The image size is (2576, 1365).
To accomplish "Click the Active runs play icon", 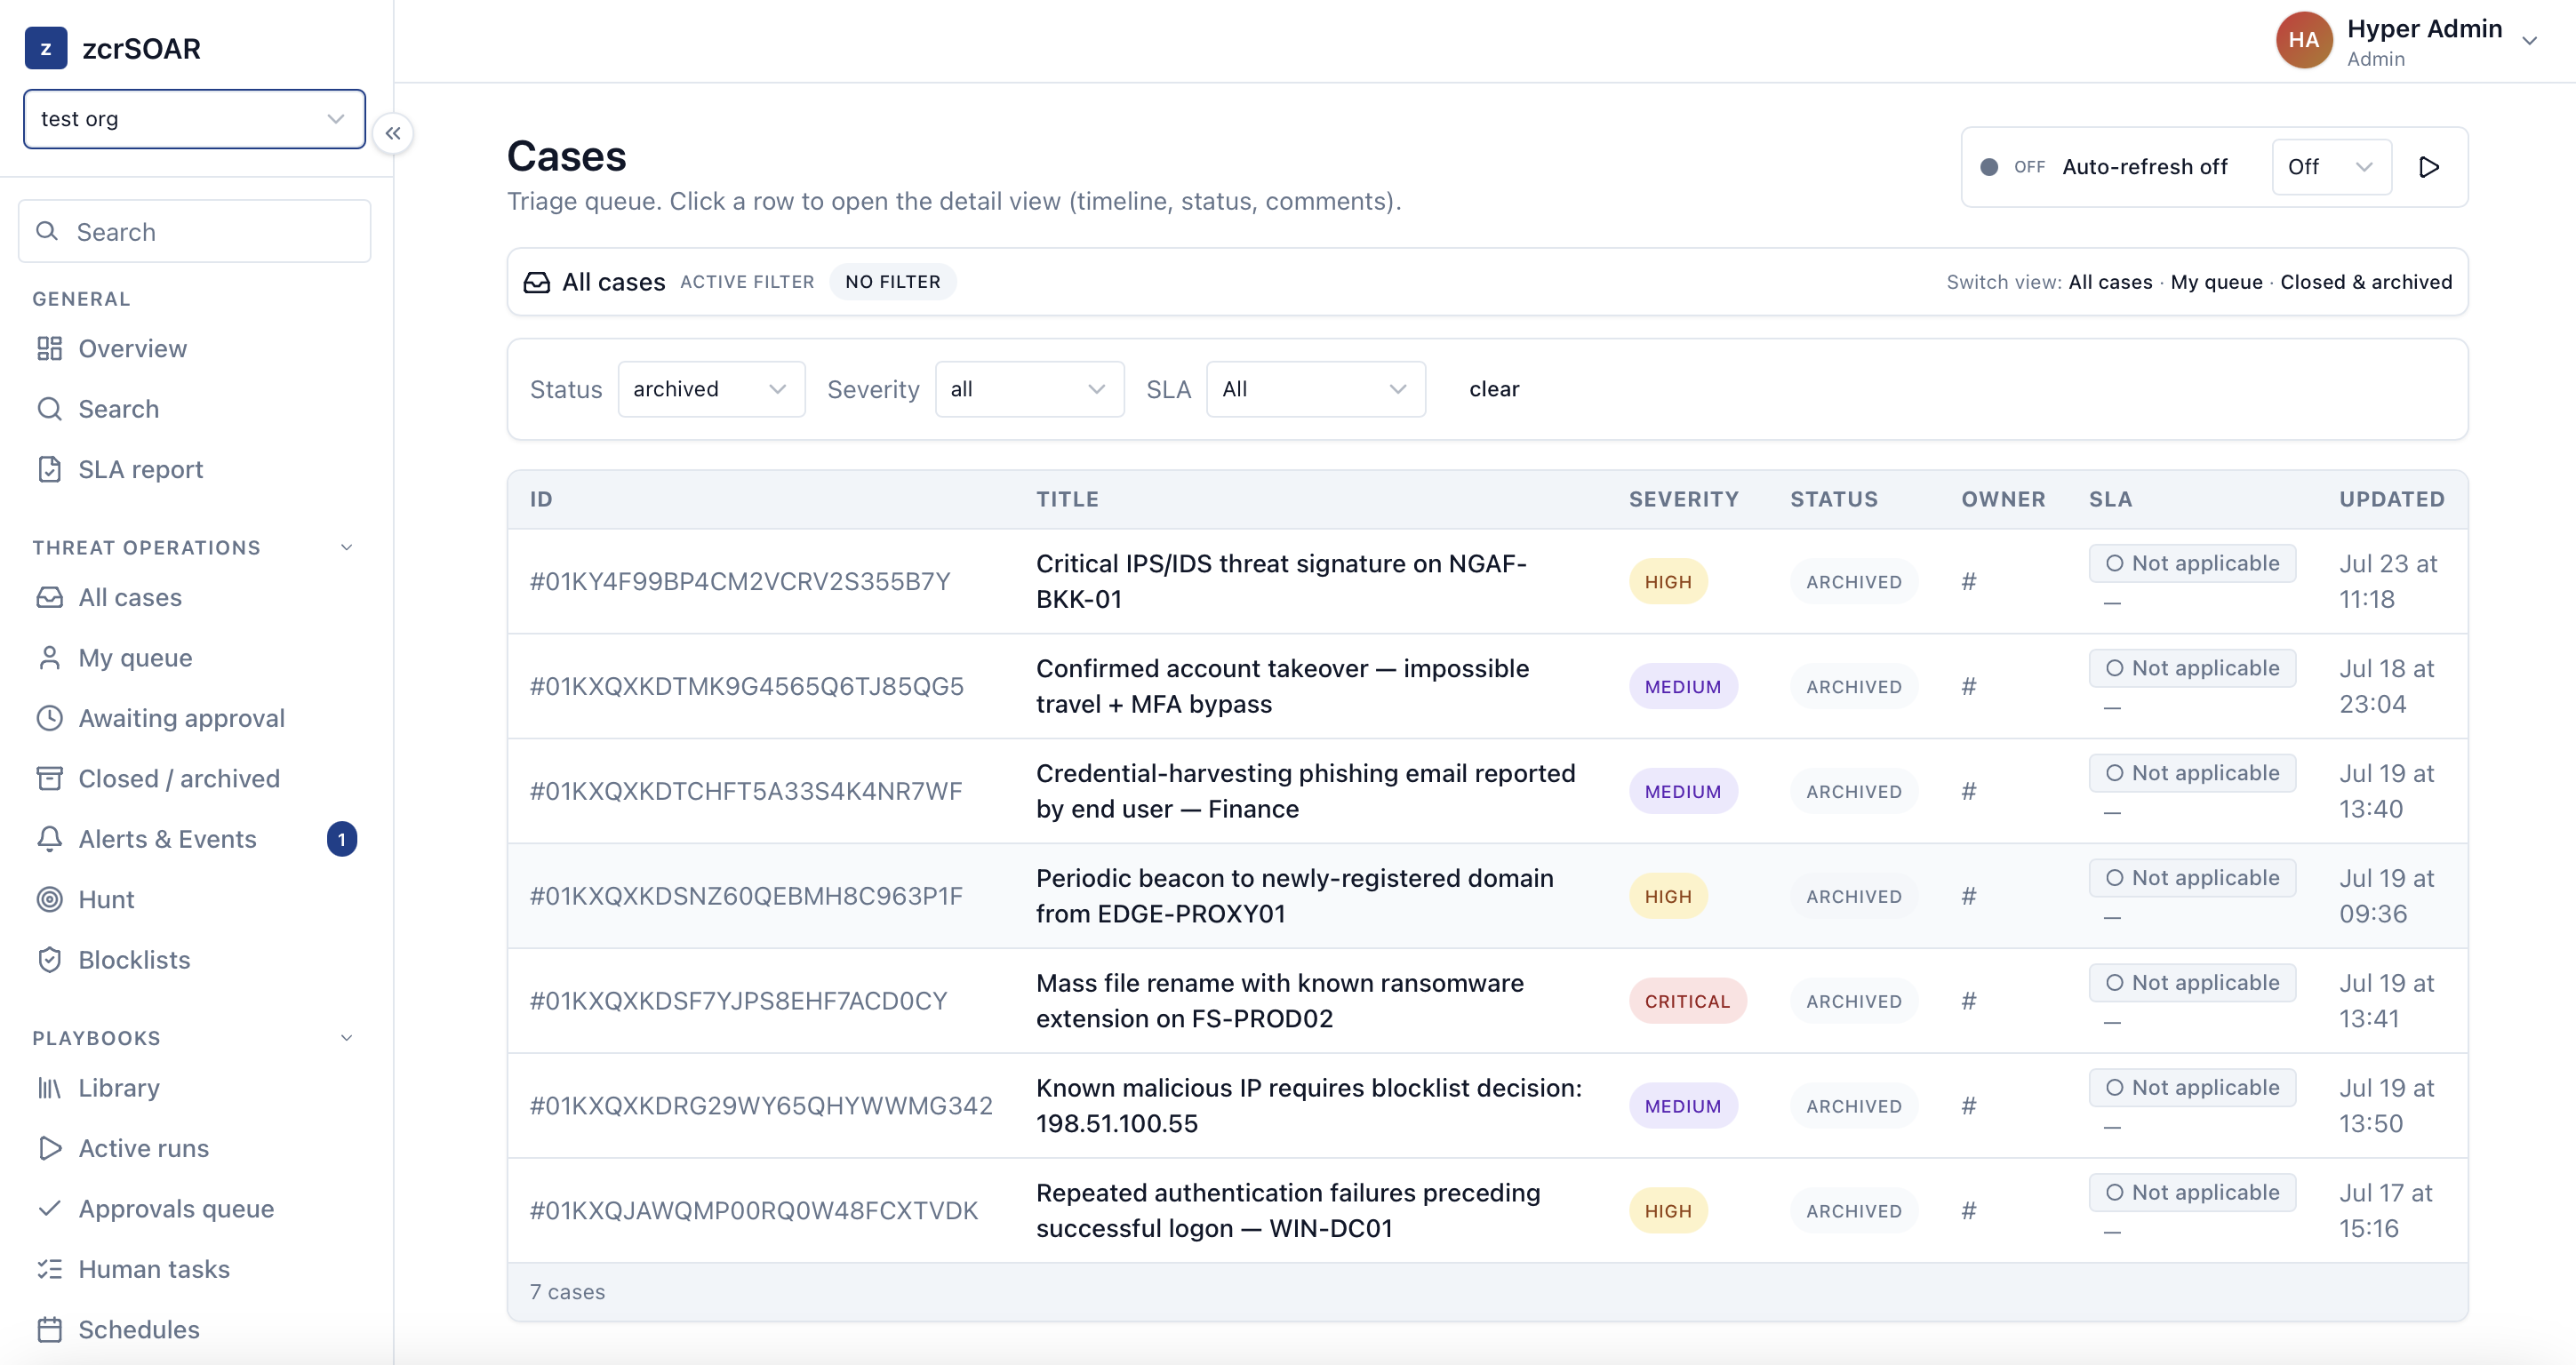I will pyautogui.click(x=49, y=1148).
